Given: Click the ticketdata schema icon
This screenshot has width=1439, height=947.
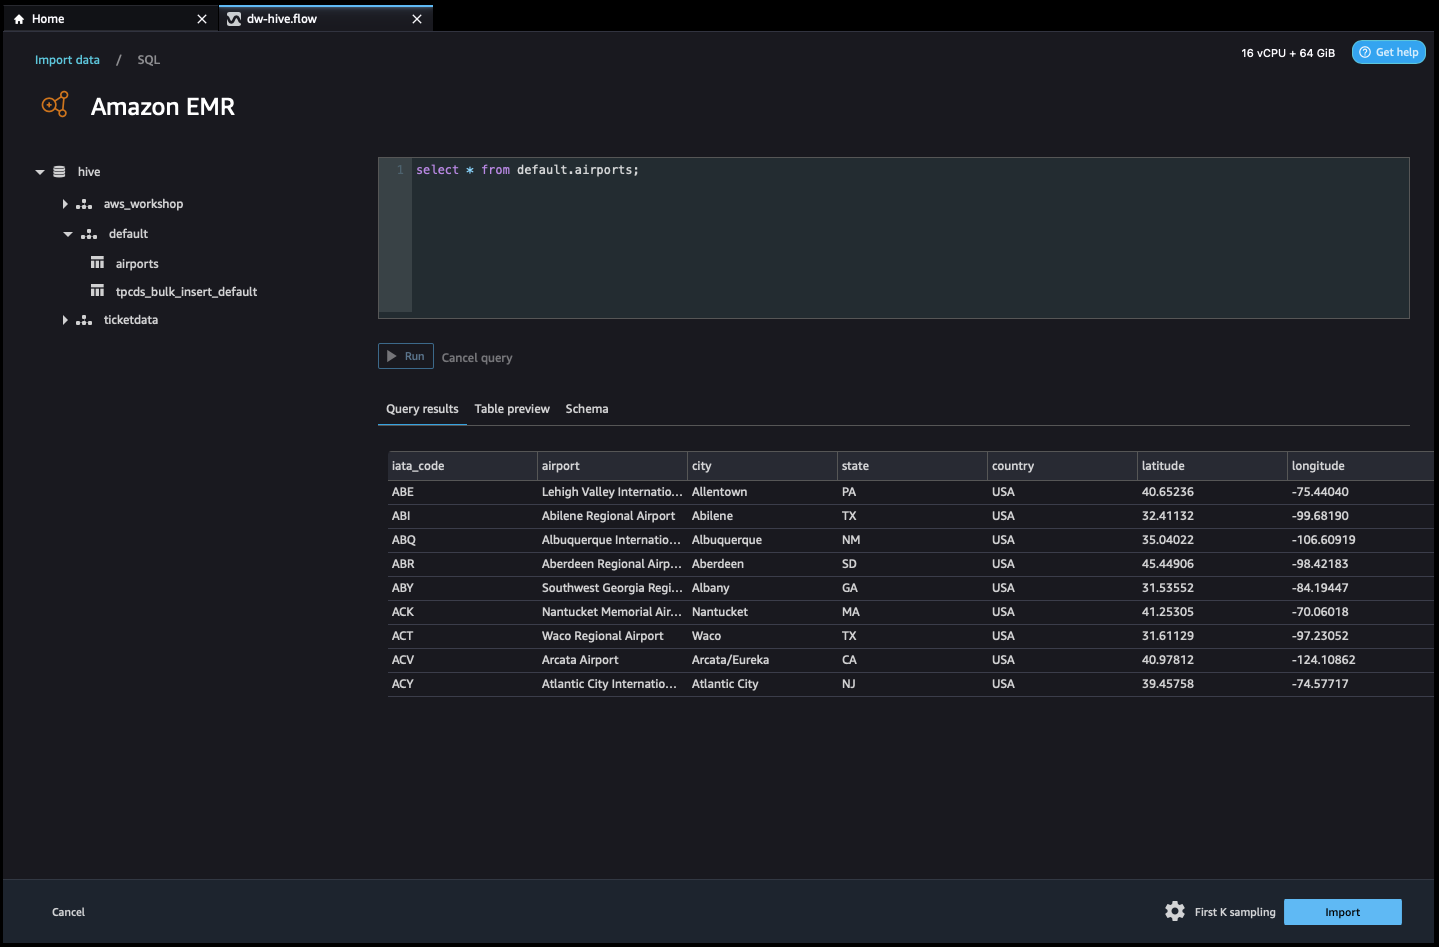Looking at the screenshot, I should 84,320.
